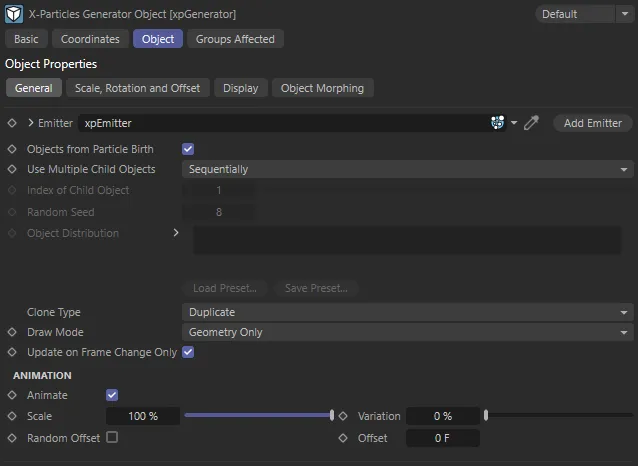The image size is (638, 466).
Task: Disable Objects from Particle Birth checkbox
Action: (188, 149)
